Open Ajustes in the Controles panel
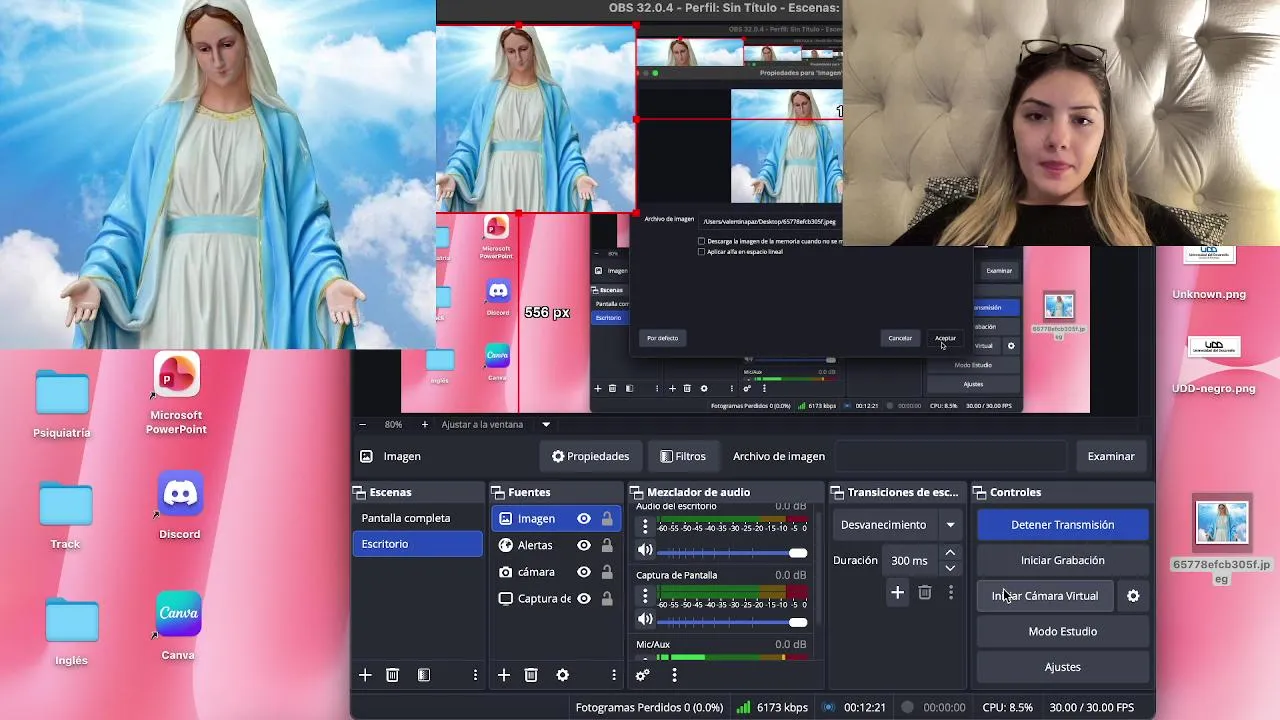The width and height of the screenshot is (1280, 720). click(1062, 667)
